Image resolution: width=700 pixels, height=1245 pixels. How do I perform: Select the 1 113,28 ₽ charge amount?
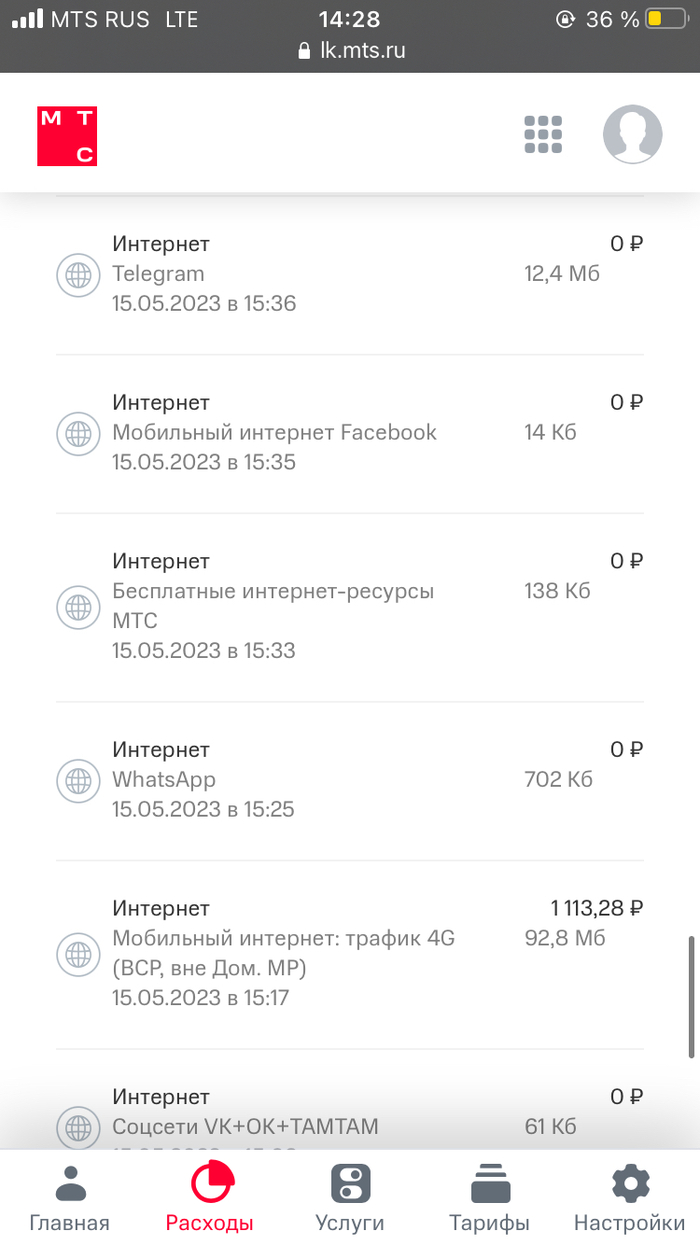point(596,909)
